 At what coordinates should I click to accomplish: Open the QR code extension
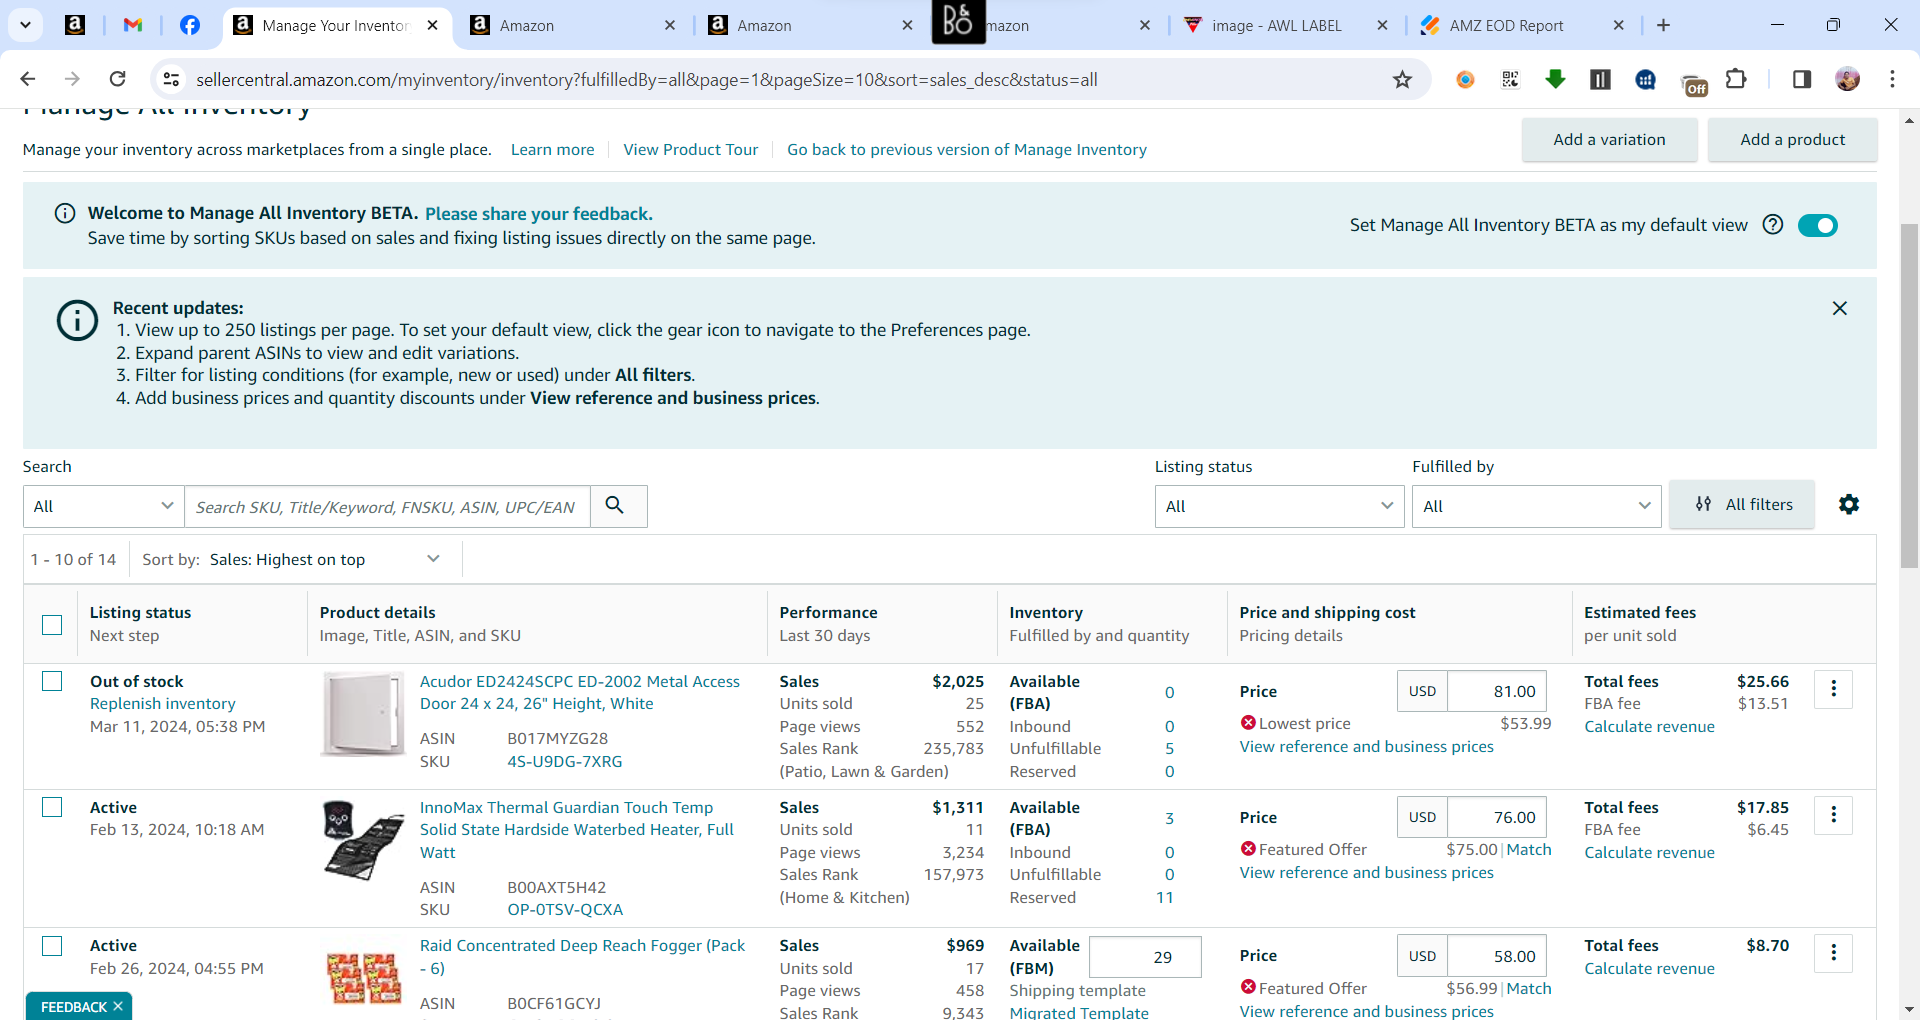1510,79
